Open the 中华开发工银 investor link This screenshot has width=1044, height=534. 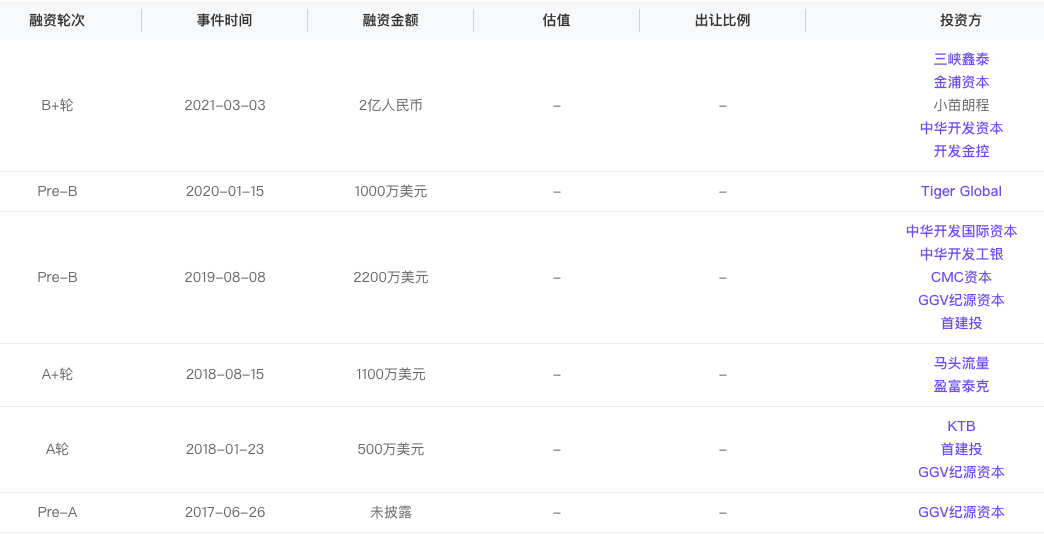tap(961, 254)
